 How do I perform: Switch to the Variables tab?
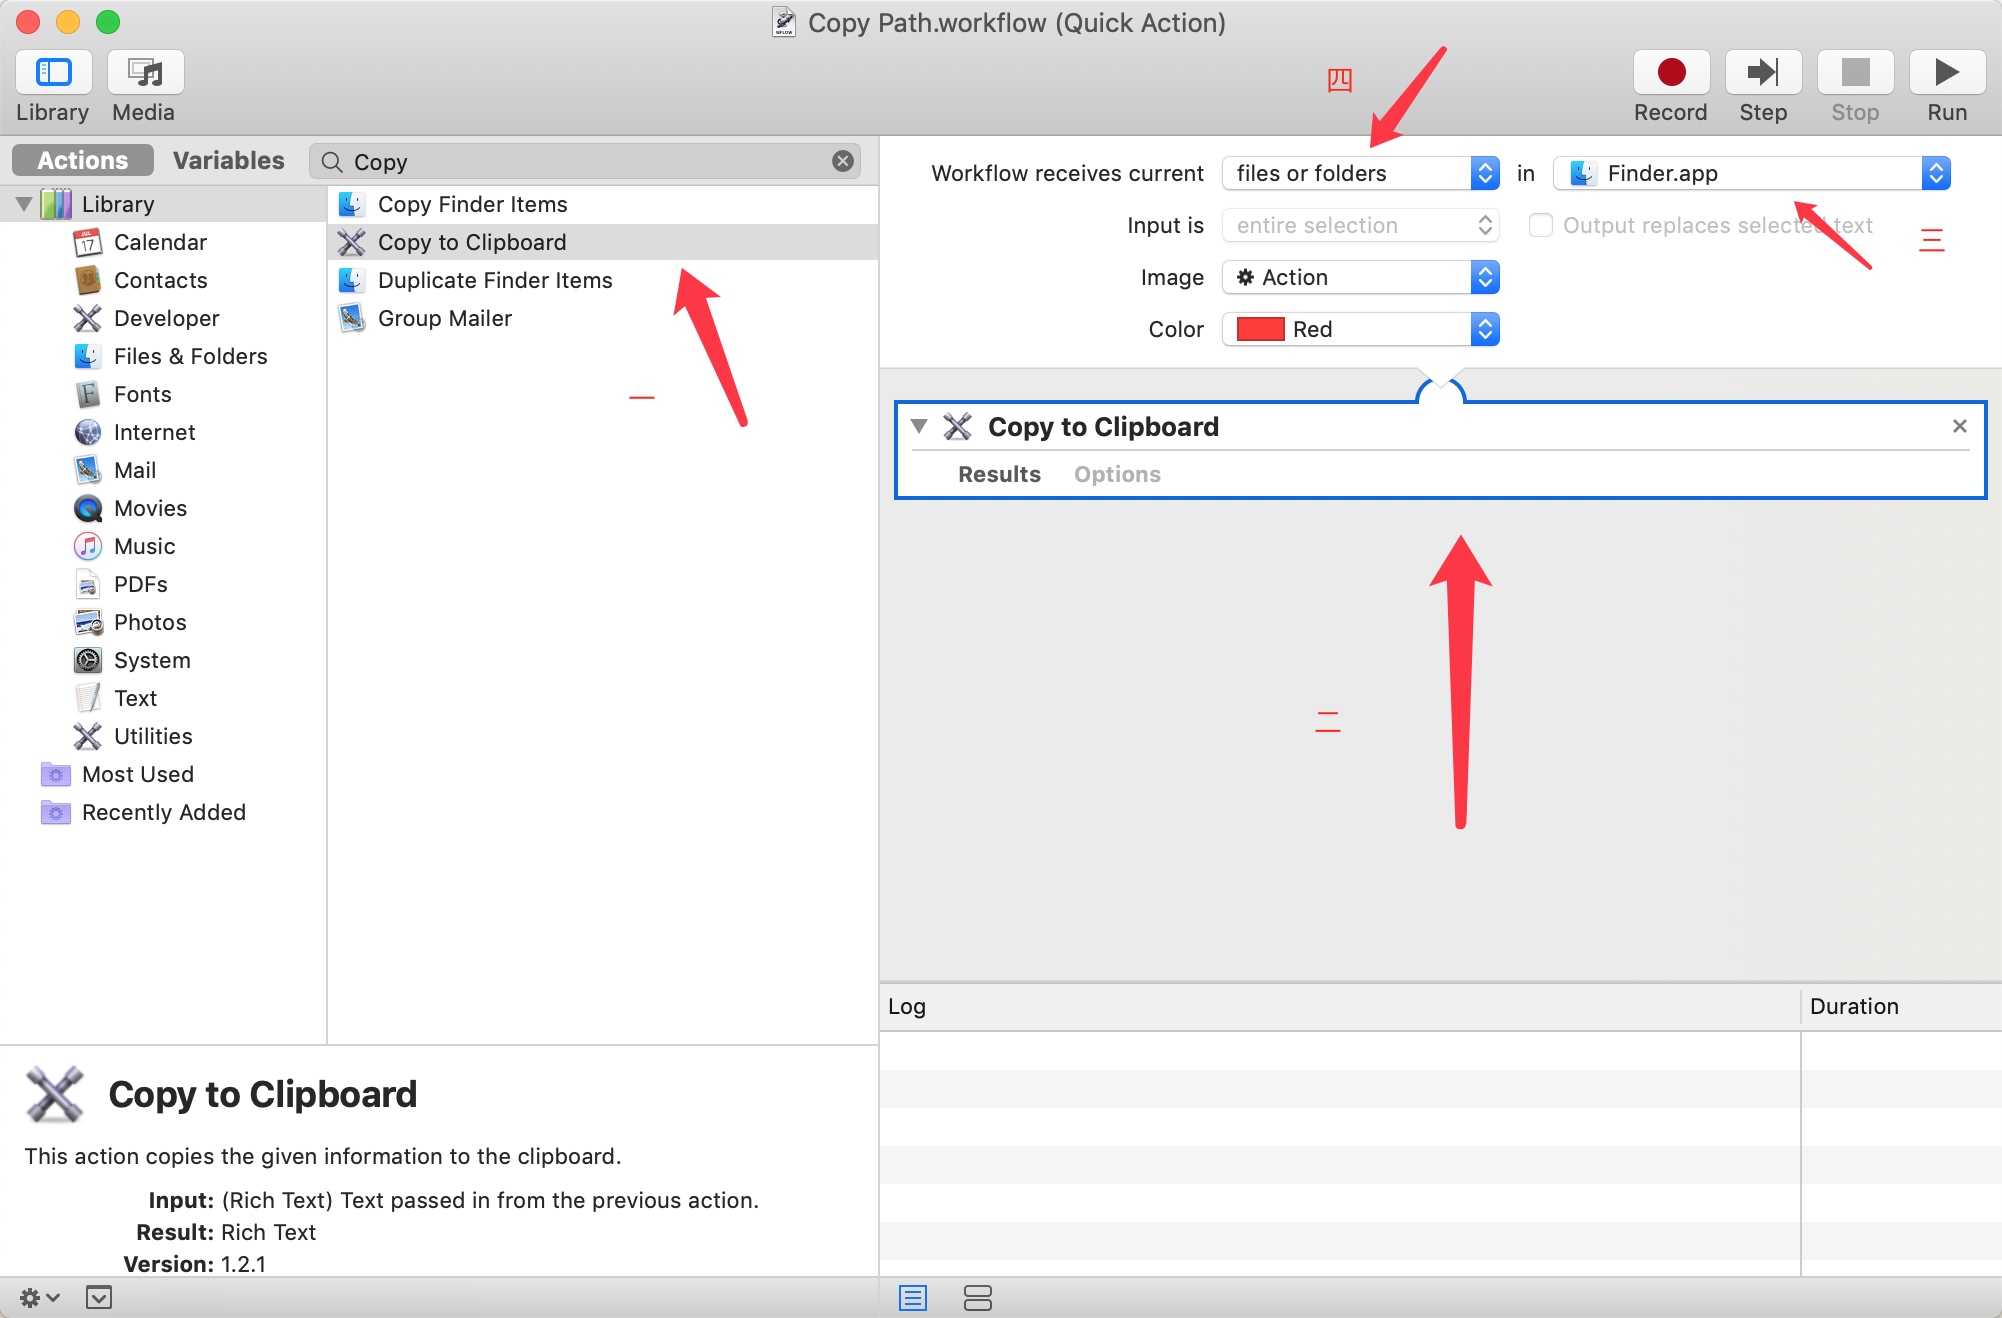[228, 160]
